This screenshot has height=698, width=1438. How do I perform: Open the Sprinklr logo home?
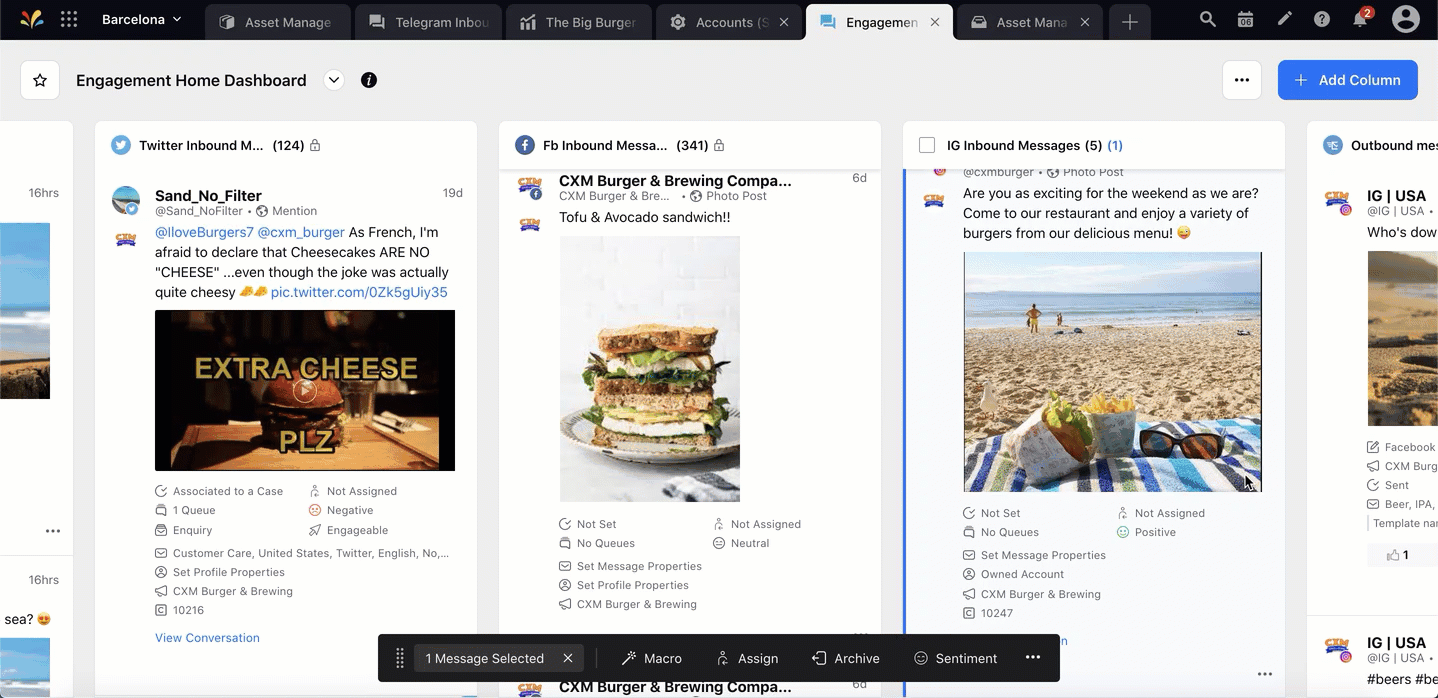click(x=31, y=19)
